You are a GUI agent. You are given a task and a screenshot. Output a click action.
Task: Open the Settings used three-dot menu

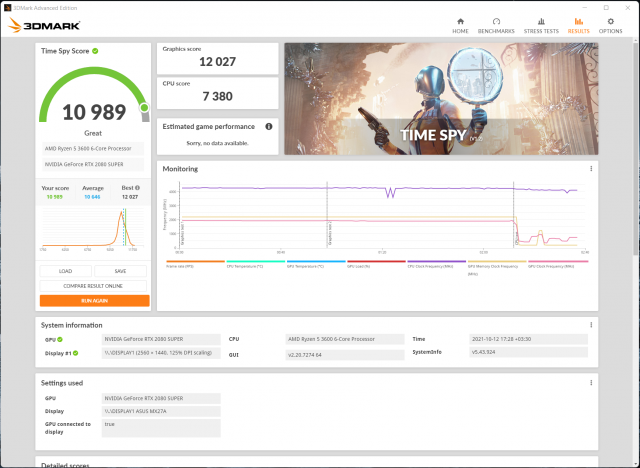pyautogui.click(x=591, y=383)
